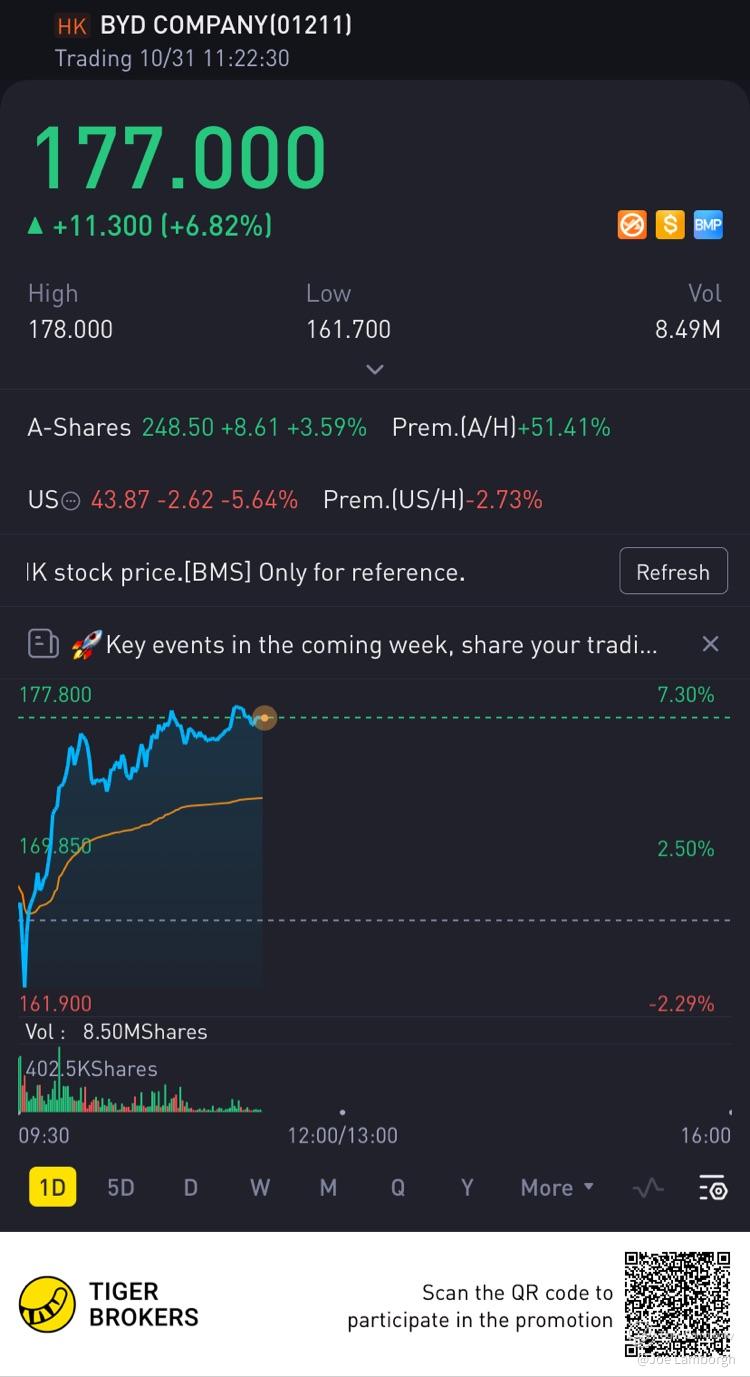
Task: Expand quote details chevron under Low
Action: [x=375, y=369]
